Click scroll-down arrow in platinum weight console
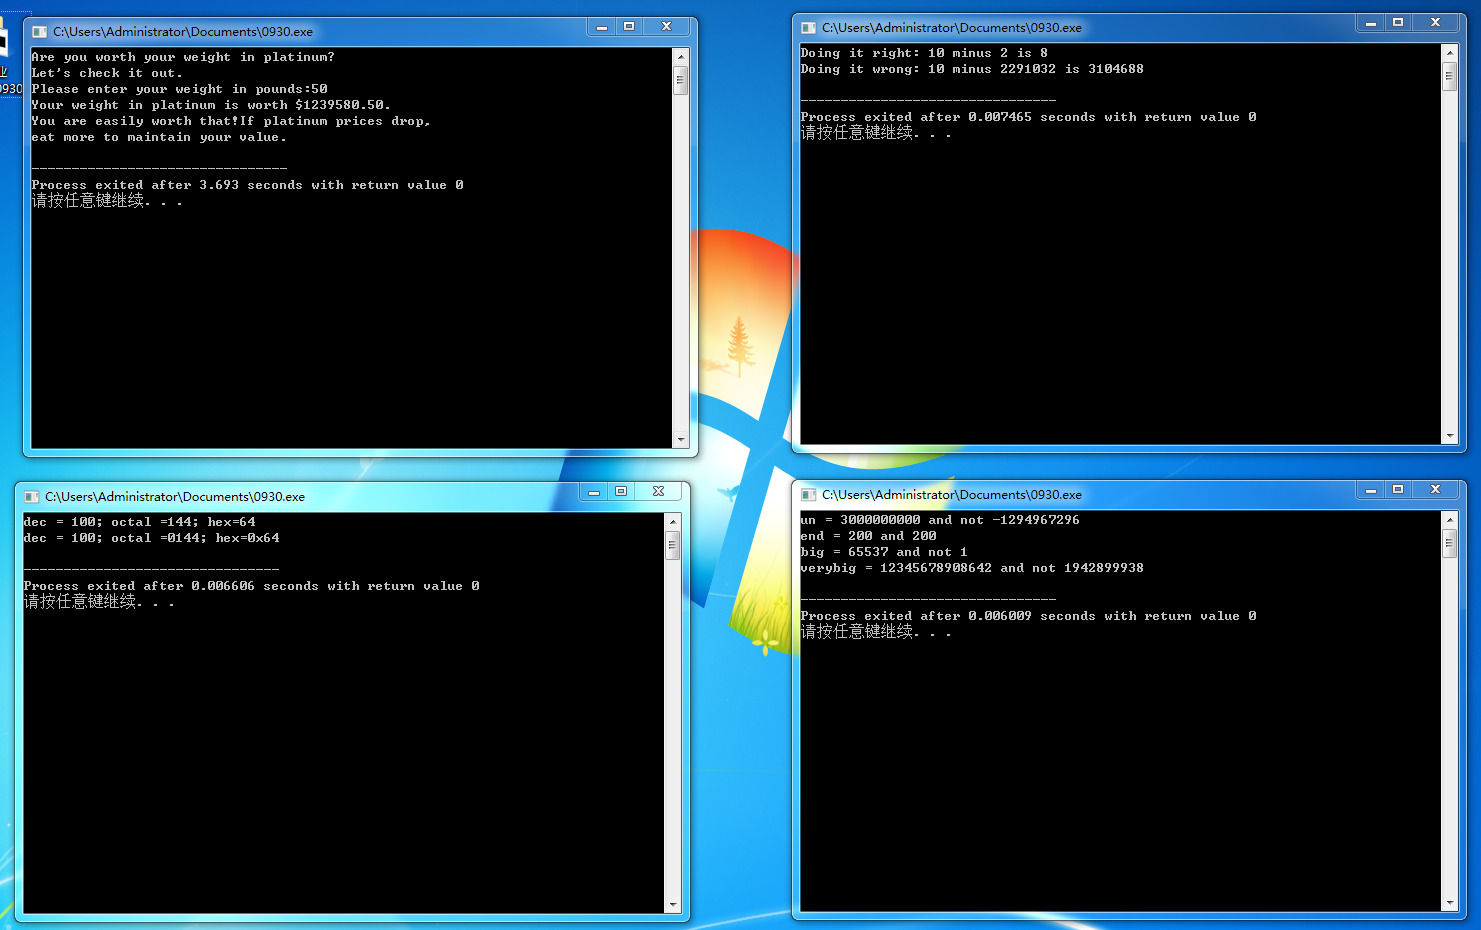Image resolution: width=1481 pixels, height=930 pixels. 681,439
